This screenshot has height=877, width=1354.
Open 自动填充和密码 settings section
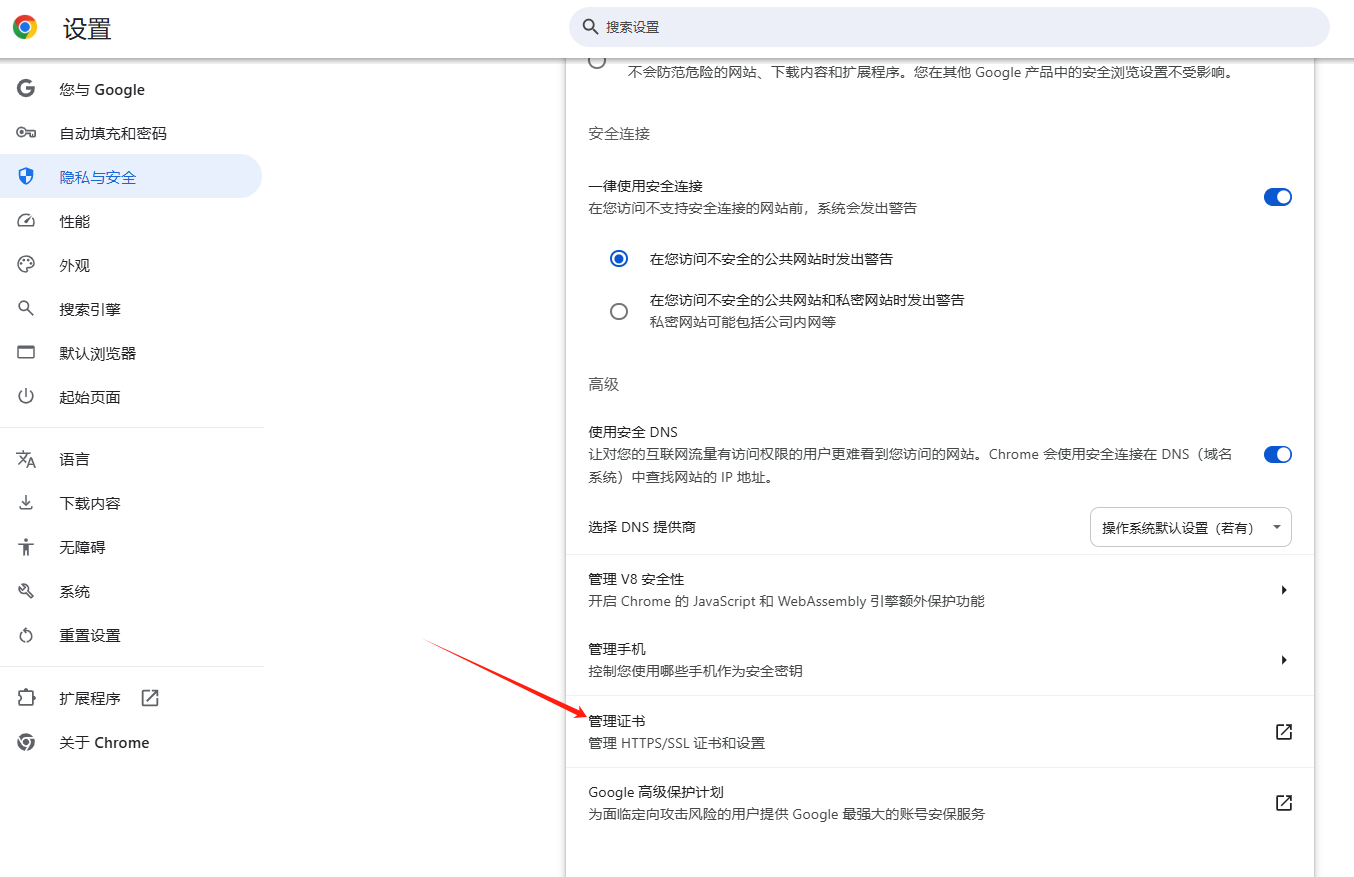click(x=131, y=133)
